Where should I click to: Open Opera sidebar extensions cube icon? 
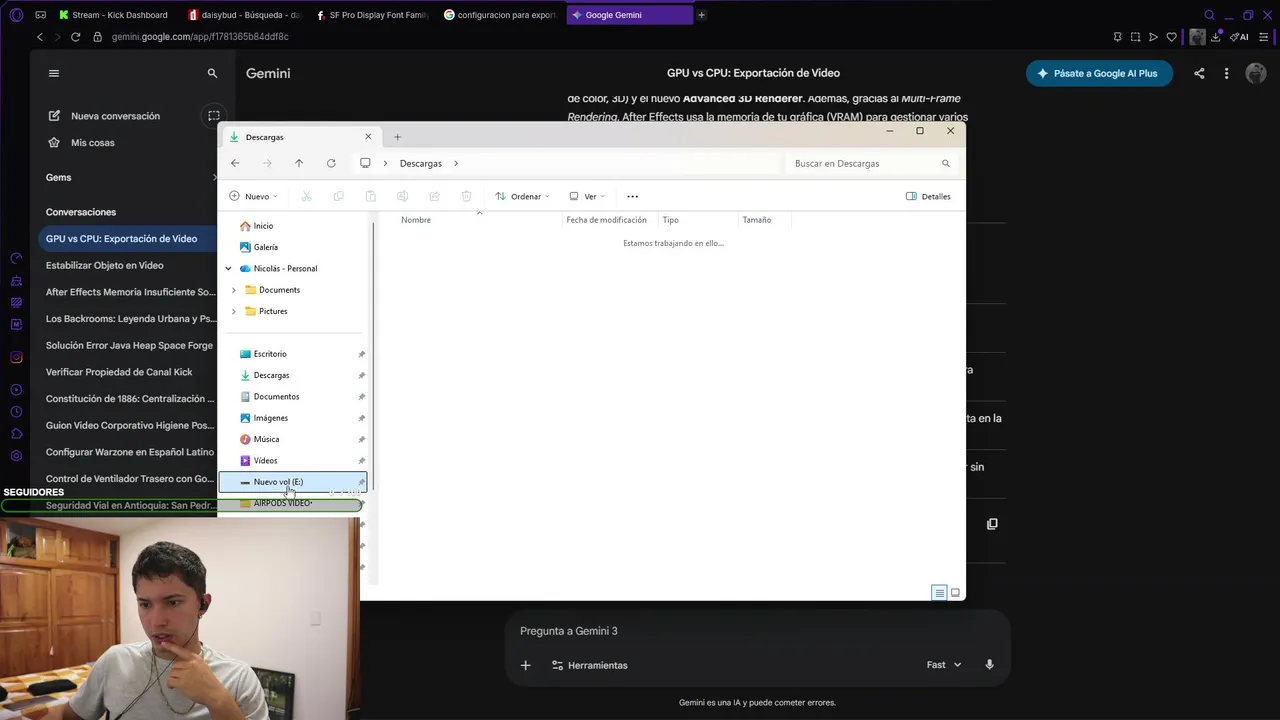[x=16, y=434]
